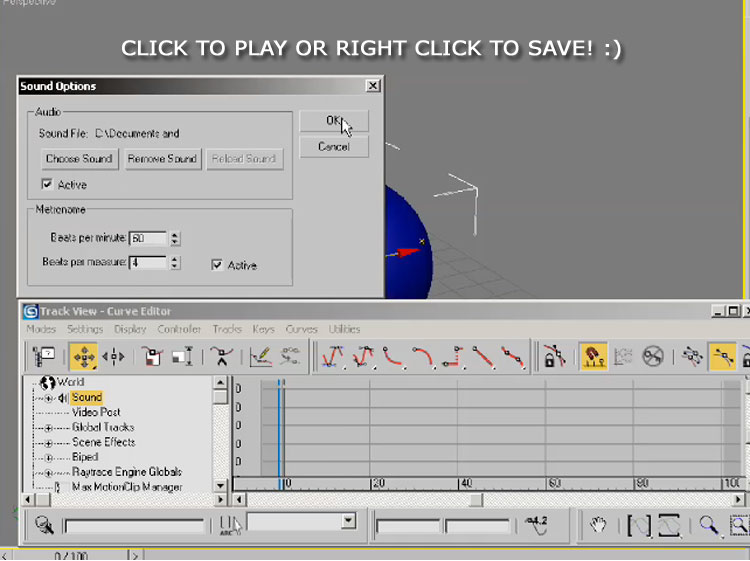The width and height of the screenshot is (750, 561).
Task: Expand the Sound track node
Action: (48, 398)
